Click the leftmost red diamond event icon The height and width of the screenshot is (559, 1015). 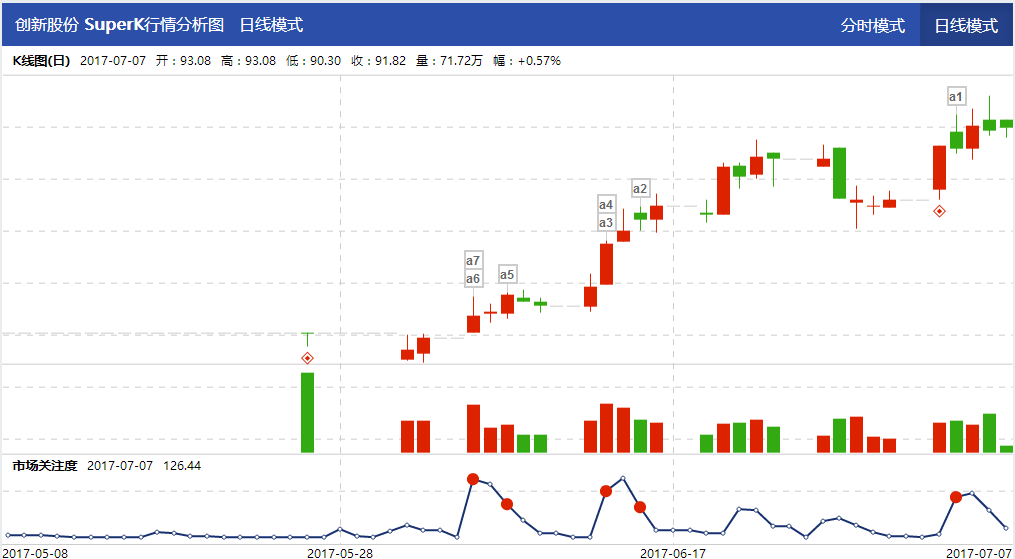[308, 358]
